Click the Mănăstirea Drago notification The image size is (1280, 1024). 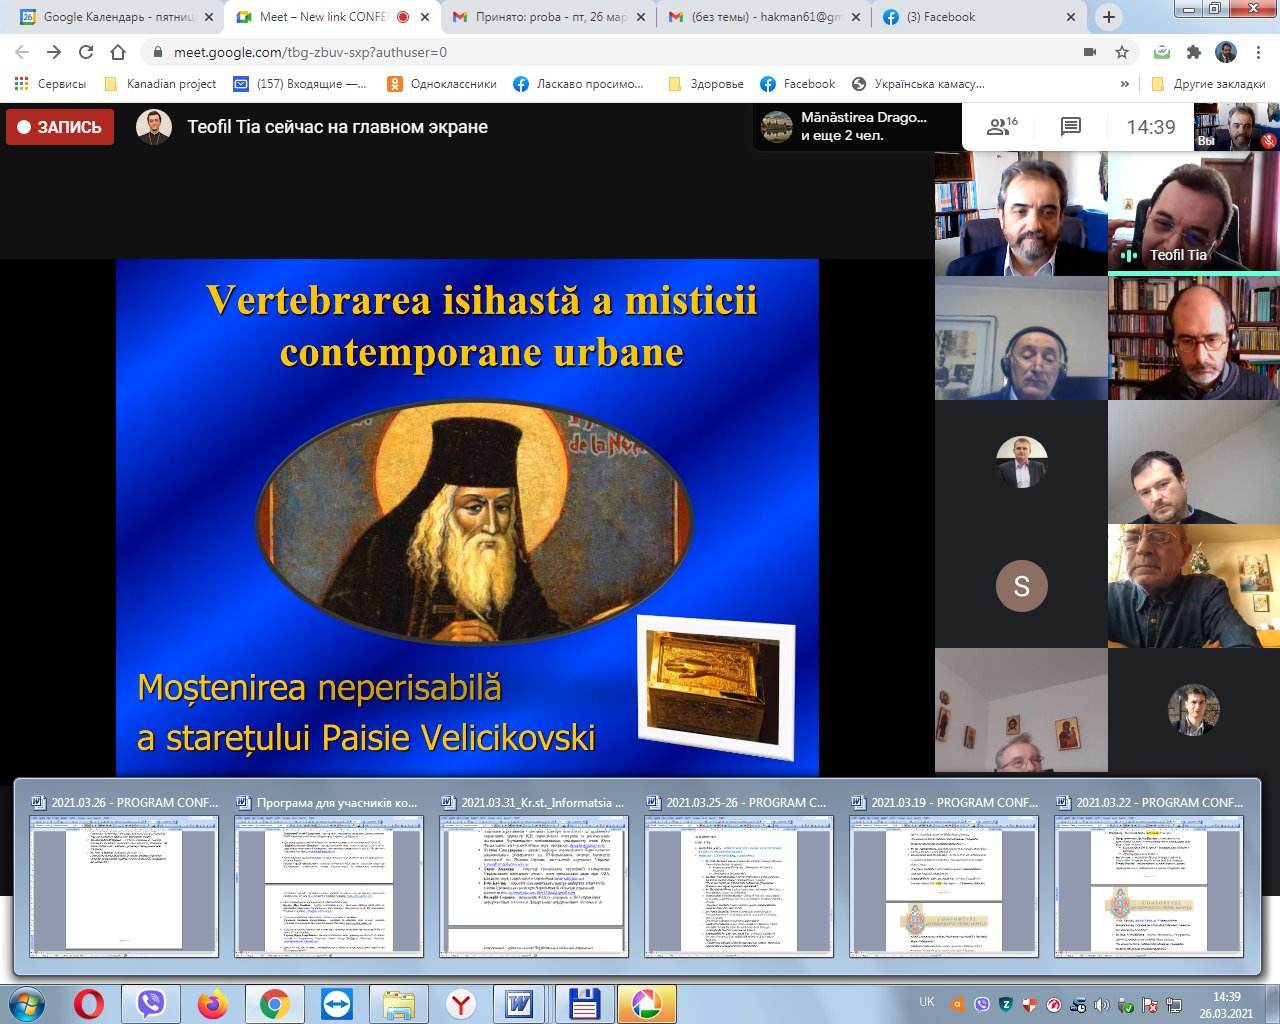pyautogui.click(x=857, y=127)
